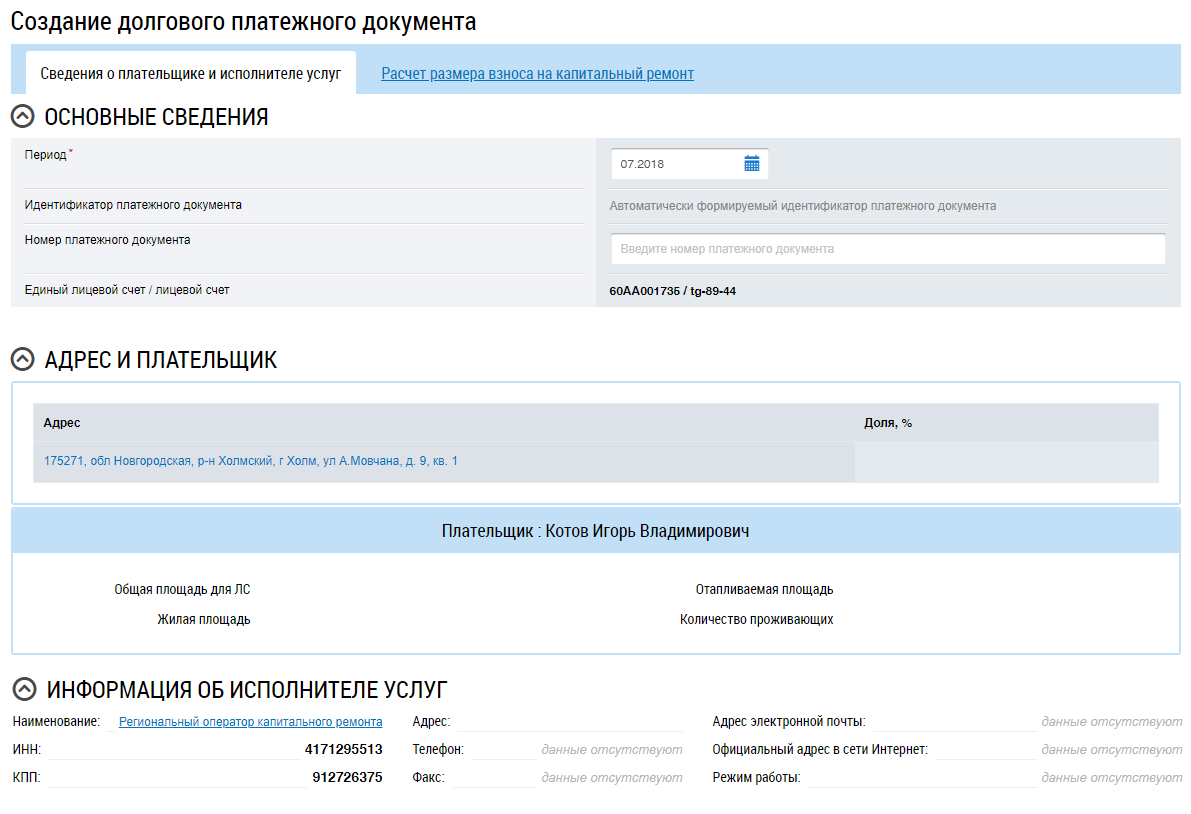This screenshot has height=814, width=1191.
Task: Click the account number 60AA001735 / tg-89-44
Action: click(672, 291)
